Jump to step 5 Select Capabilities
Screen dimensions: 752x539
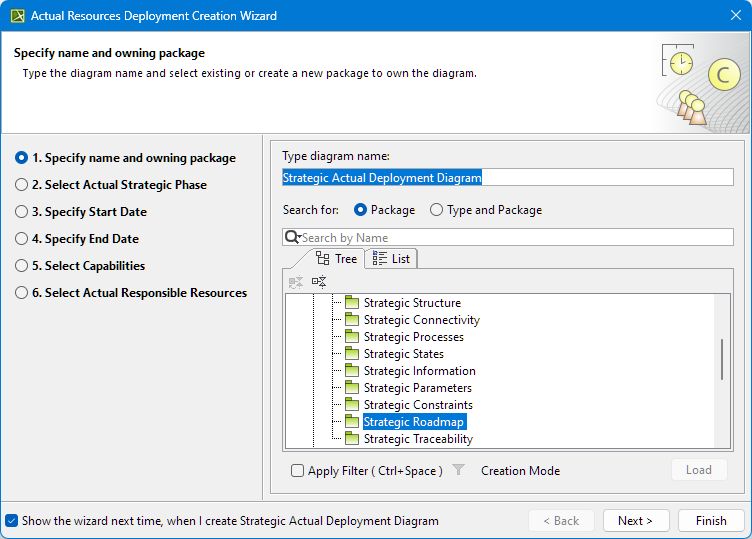(x=22, y=266)
